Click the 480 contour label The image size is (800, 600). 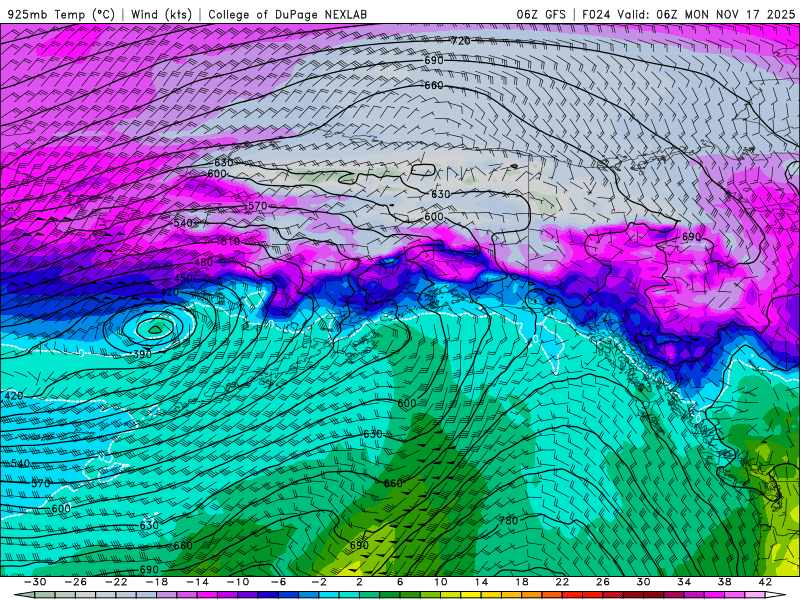tap(204, 262)
